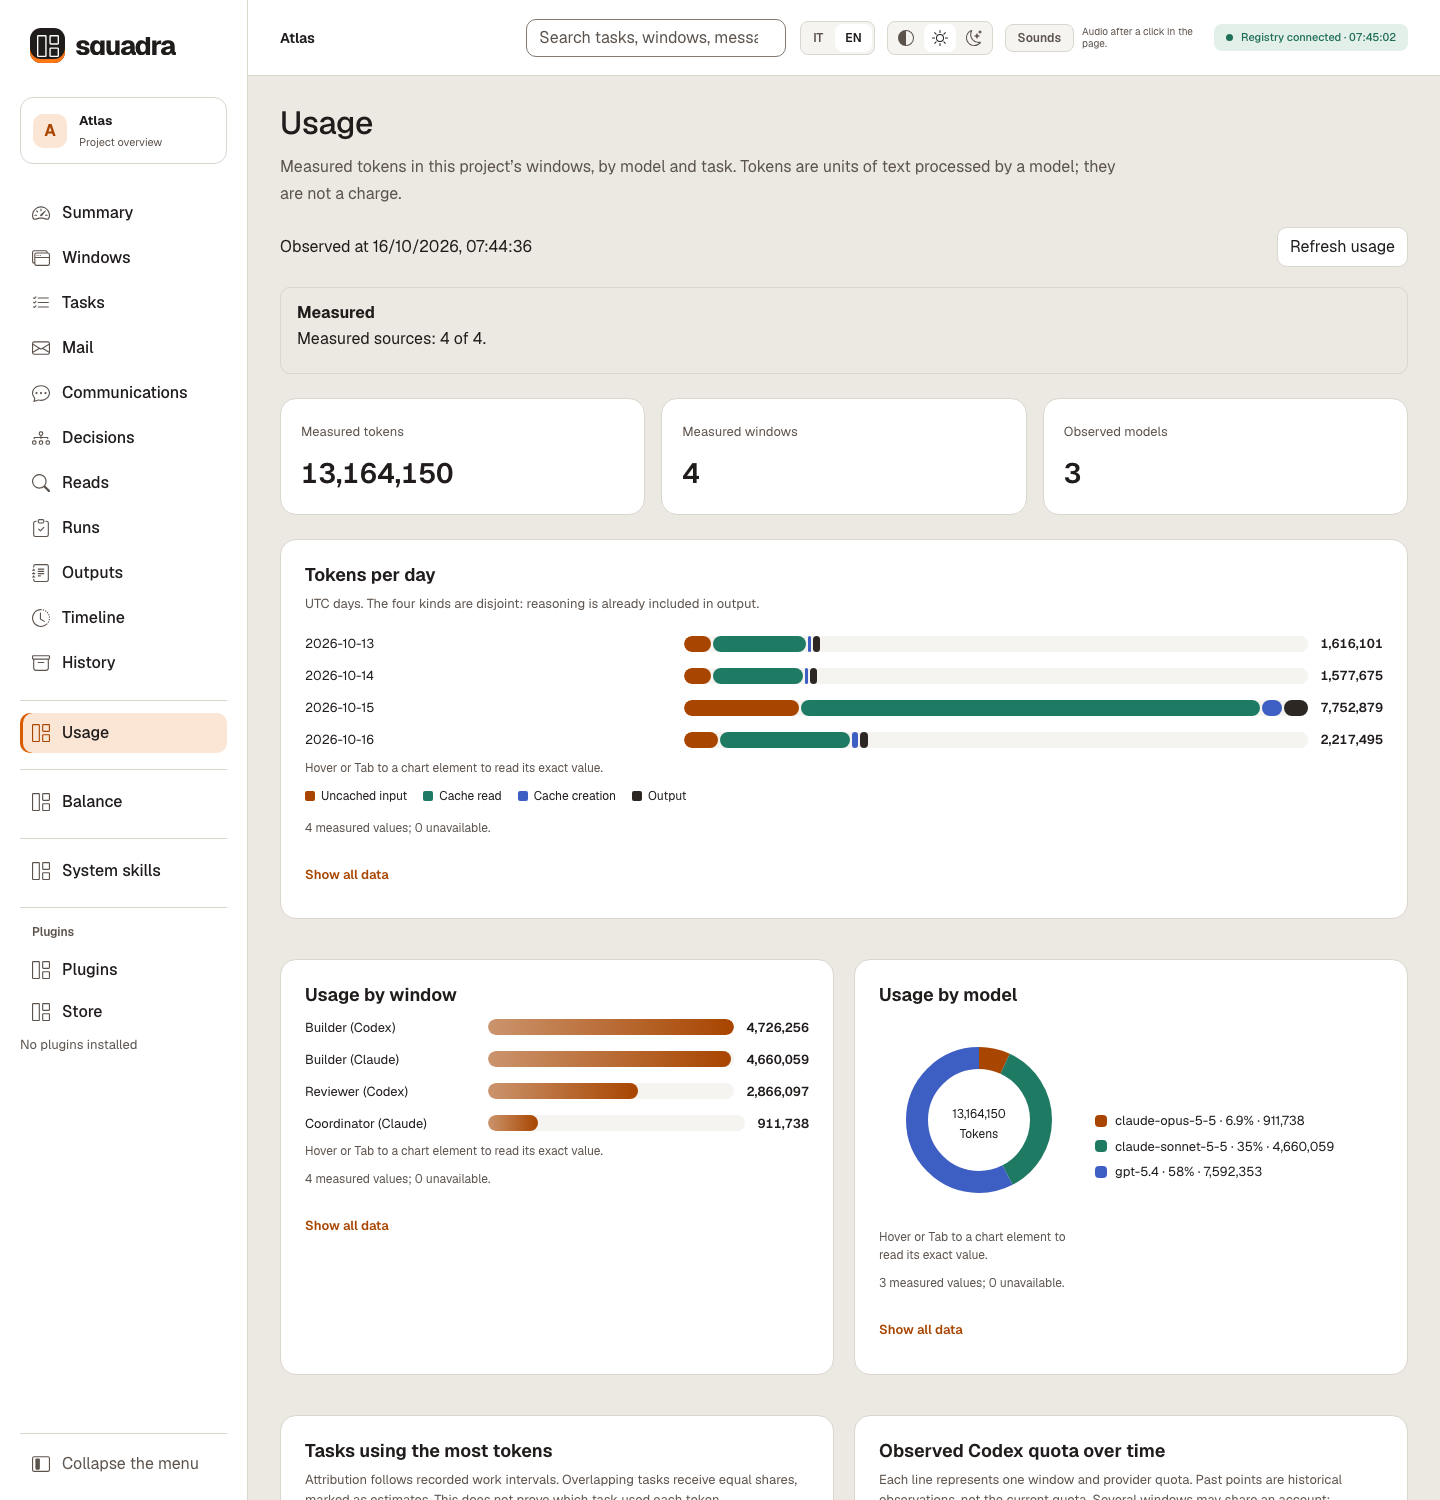Open the Timeline clock icon
The width and height of the screenshot is (1440, 1500).
(41, 618)
